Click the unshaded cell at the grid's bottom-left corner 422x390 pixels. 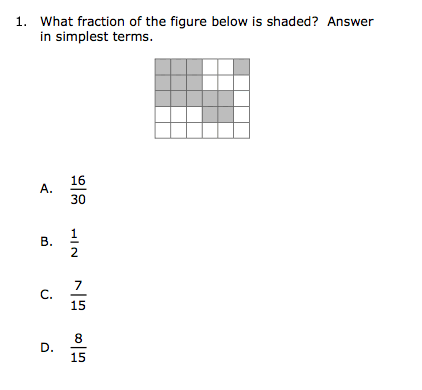click(x=163, y=130)
